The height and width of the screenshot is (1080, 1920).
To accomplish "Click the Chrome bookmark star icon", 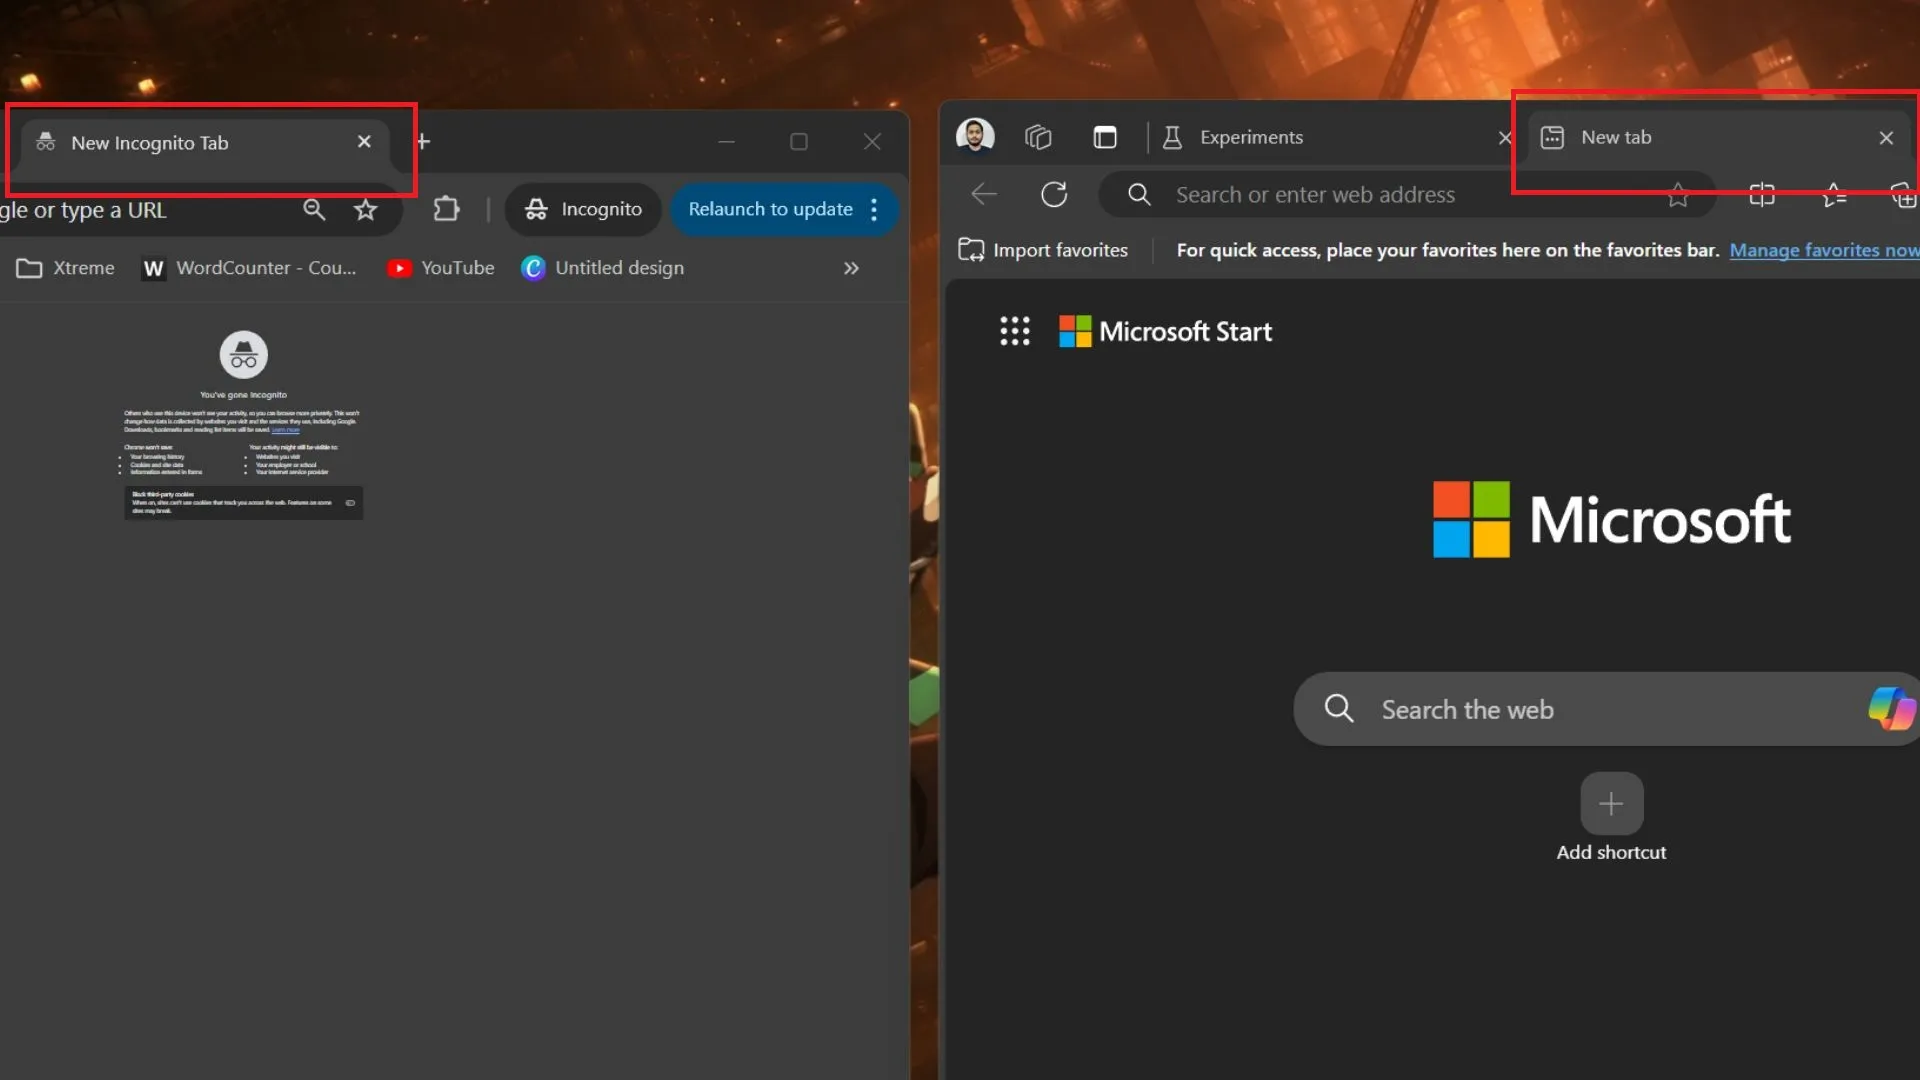I will click(365, 210).
